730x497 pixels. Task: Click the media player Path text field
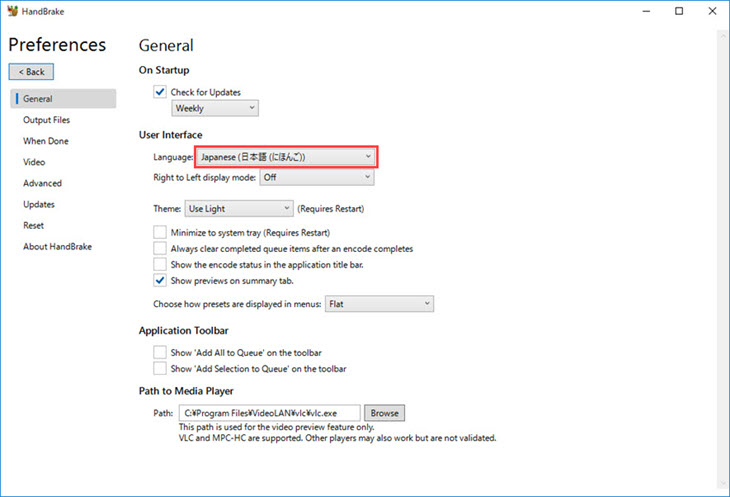pyautogui.click(x=269, y=413)
